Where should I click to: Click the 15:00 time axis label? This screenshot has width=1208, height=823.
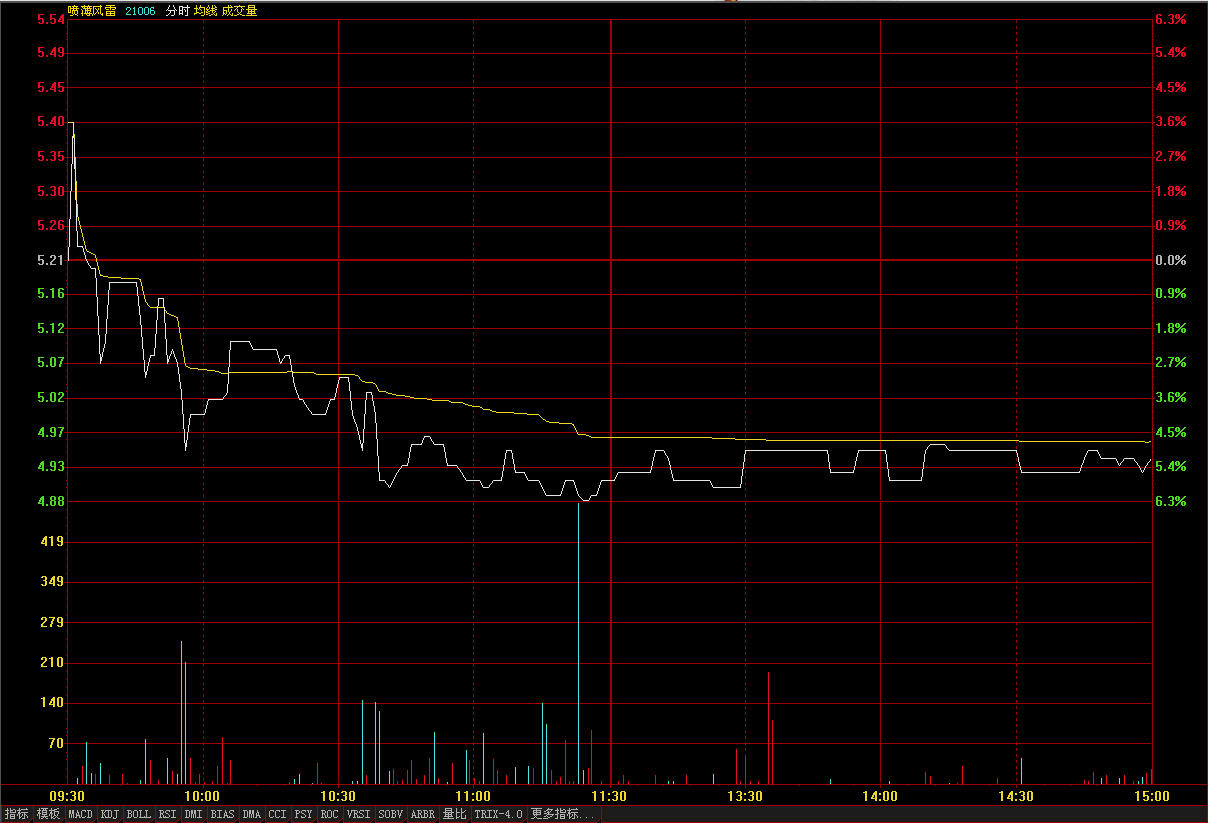click(1151, 797)
